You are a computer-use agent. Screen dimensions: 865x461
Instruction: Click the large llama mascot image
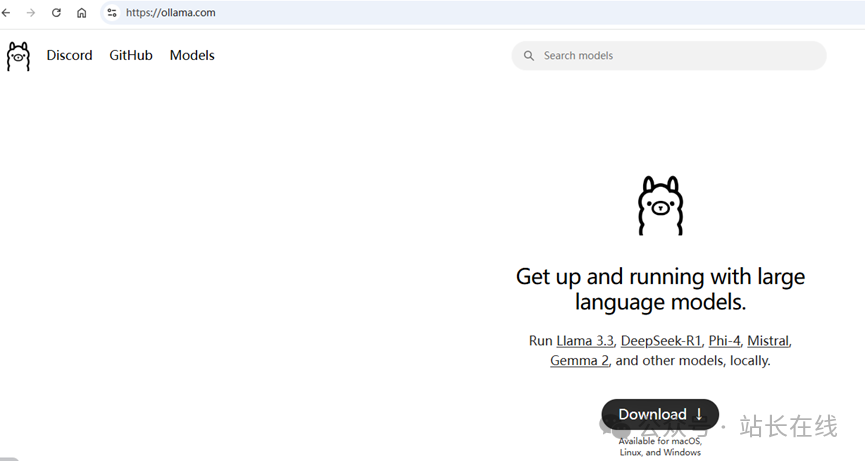click(x=660, y=206)
